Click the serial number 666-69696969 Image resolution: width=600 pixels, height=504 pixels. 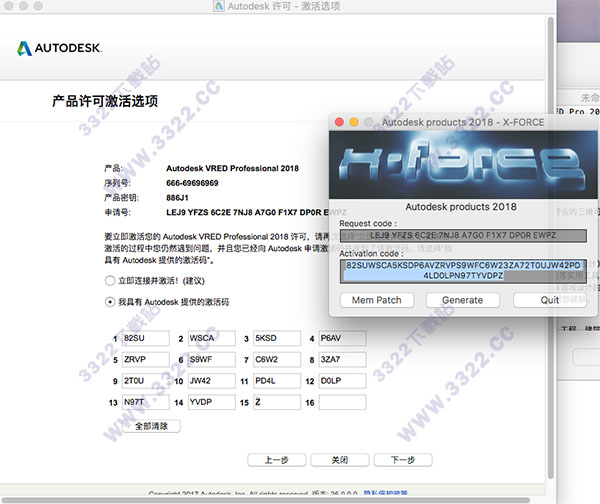pos(192,183)
